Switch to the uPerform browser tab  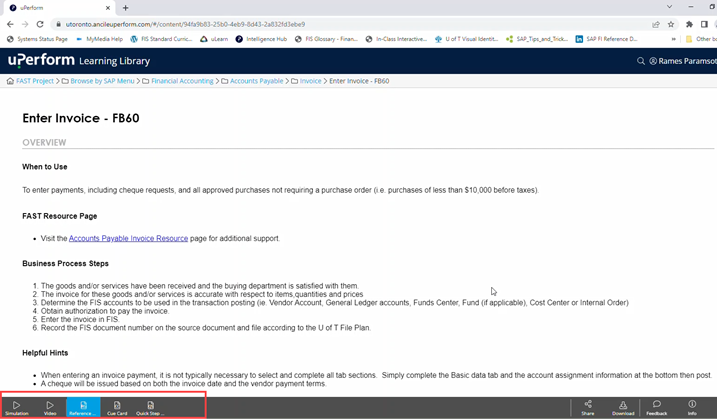(59, 8)
